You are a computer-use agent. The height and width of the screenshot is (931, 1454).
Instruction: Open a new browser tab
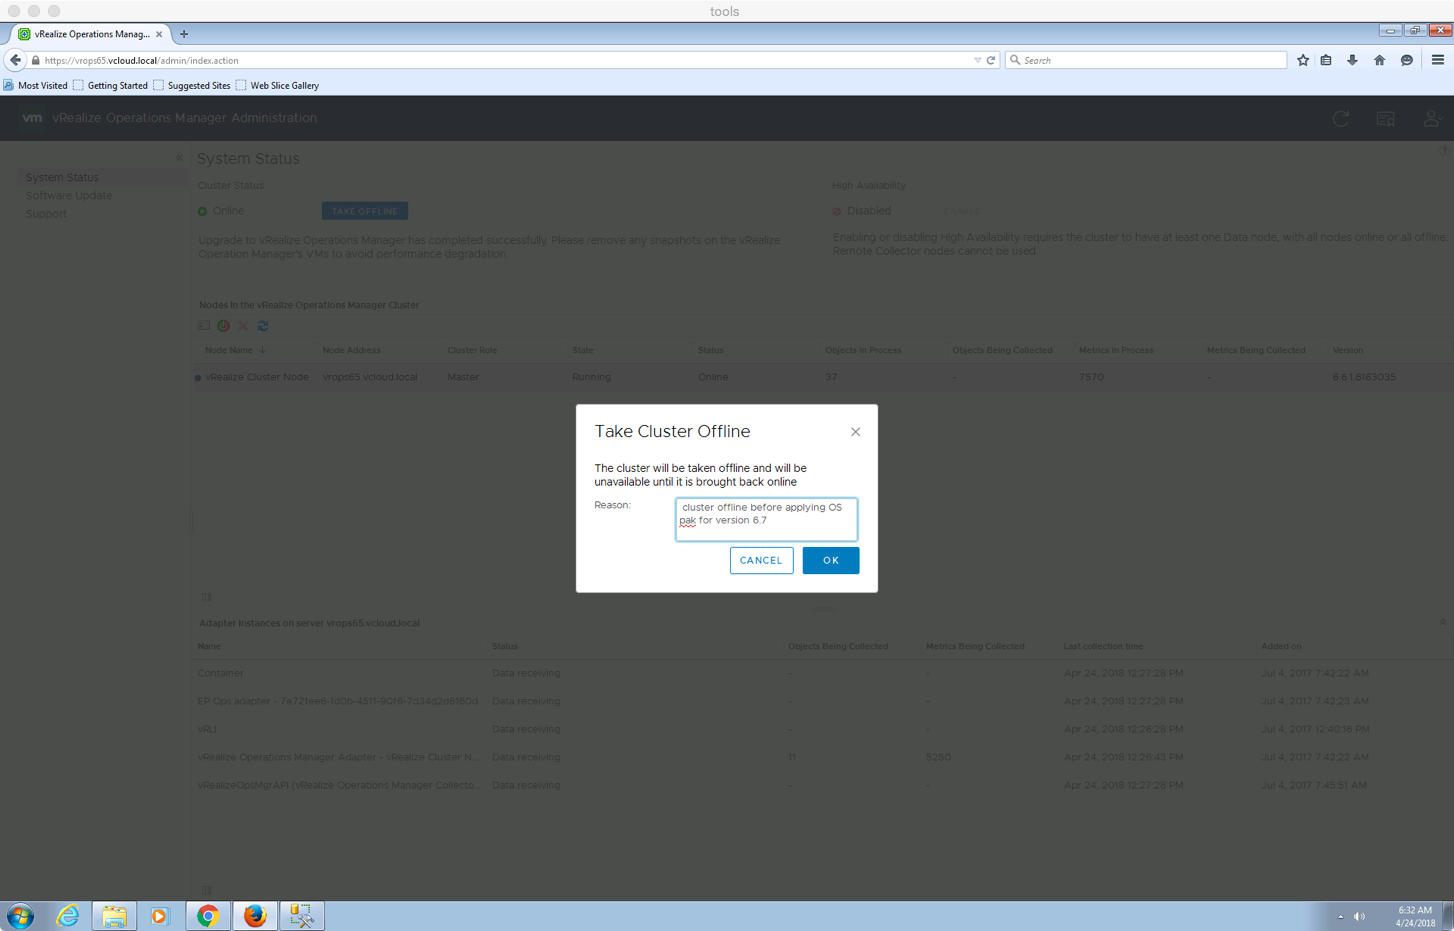pyautogui.click(x=184, y=34)
